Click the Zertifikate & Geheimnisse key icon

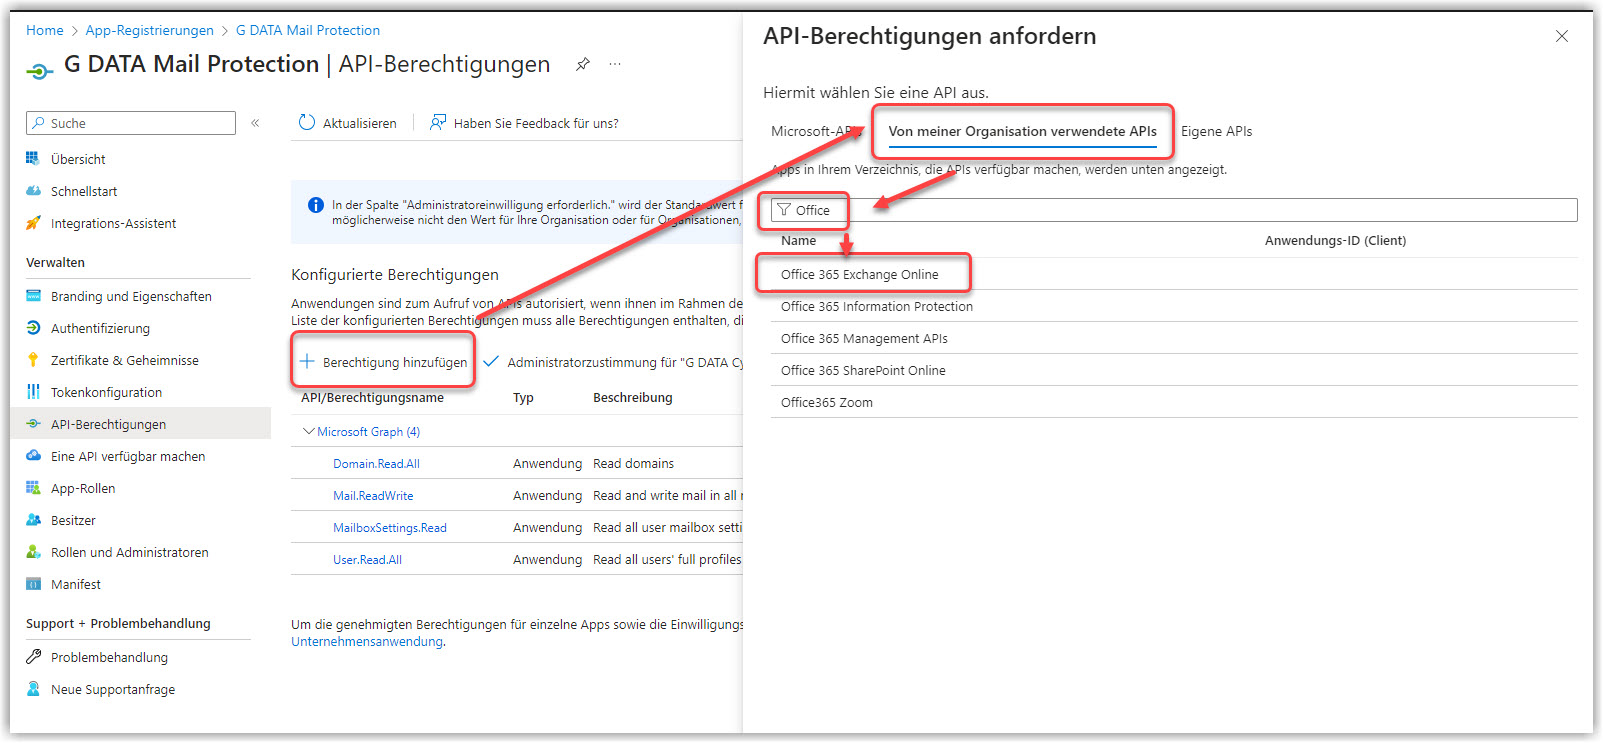pos(33,360)
